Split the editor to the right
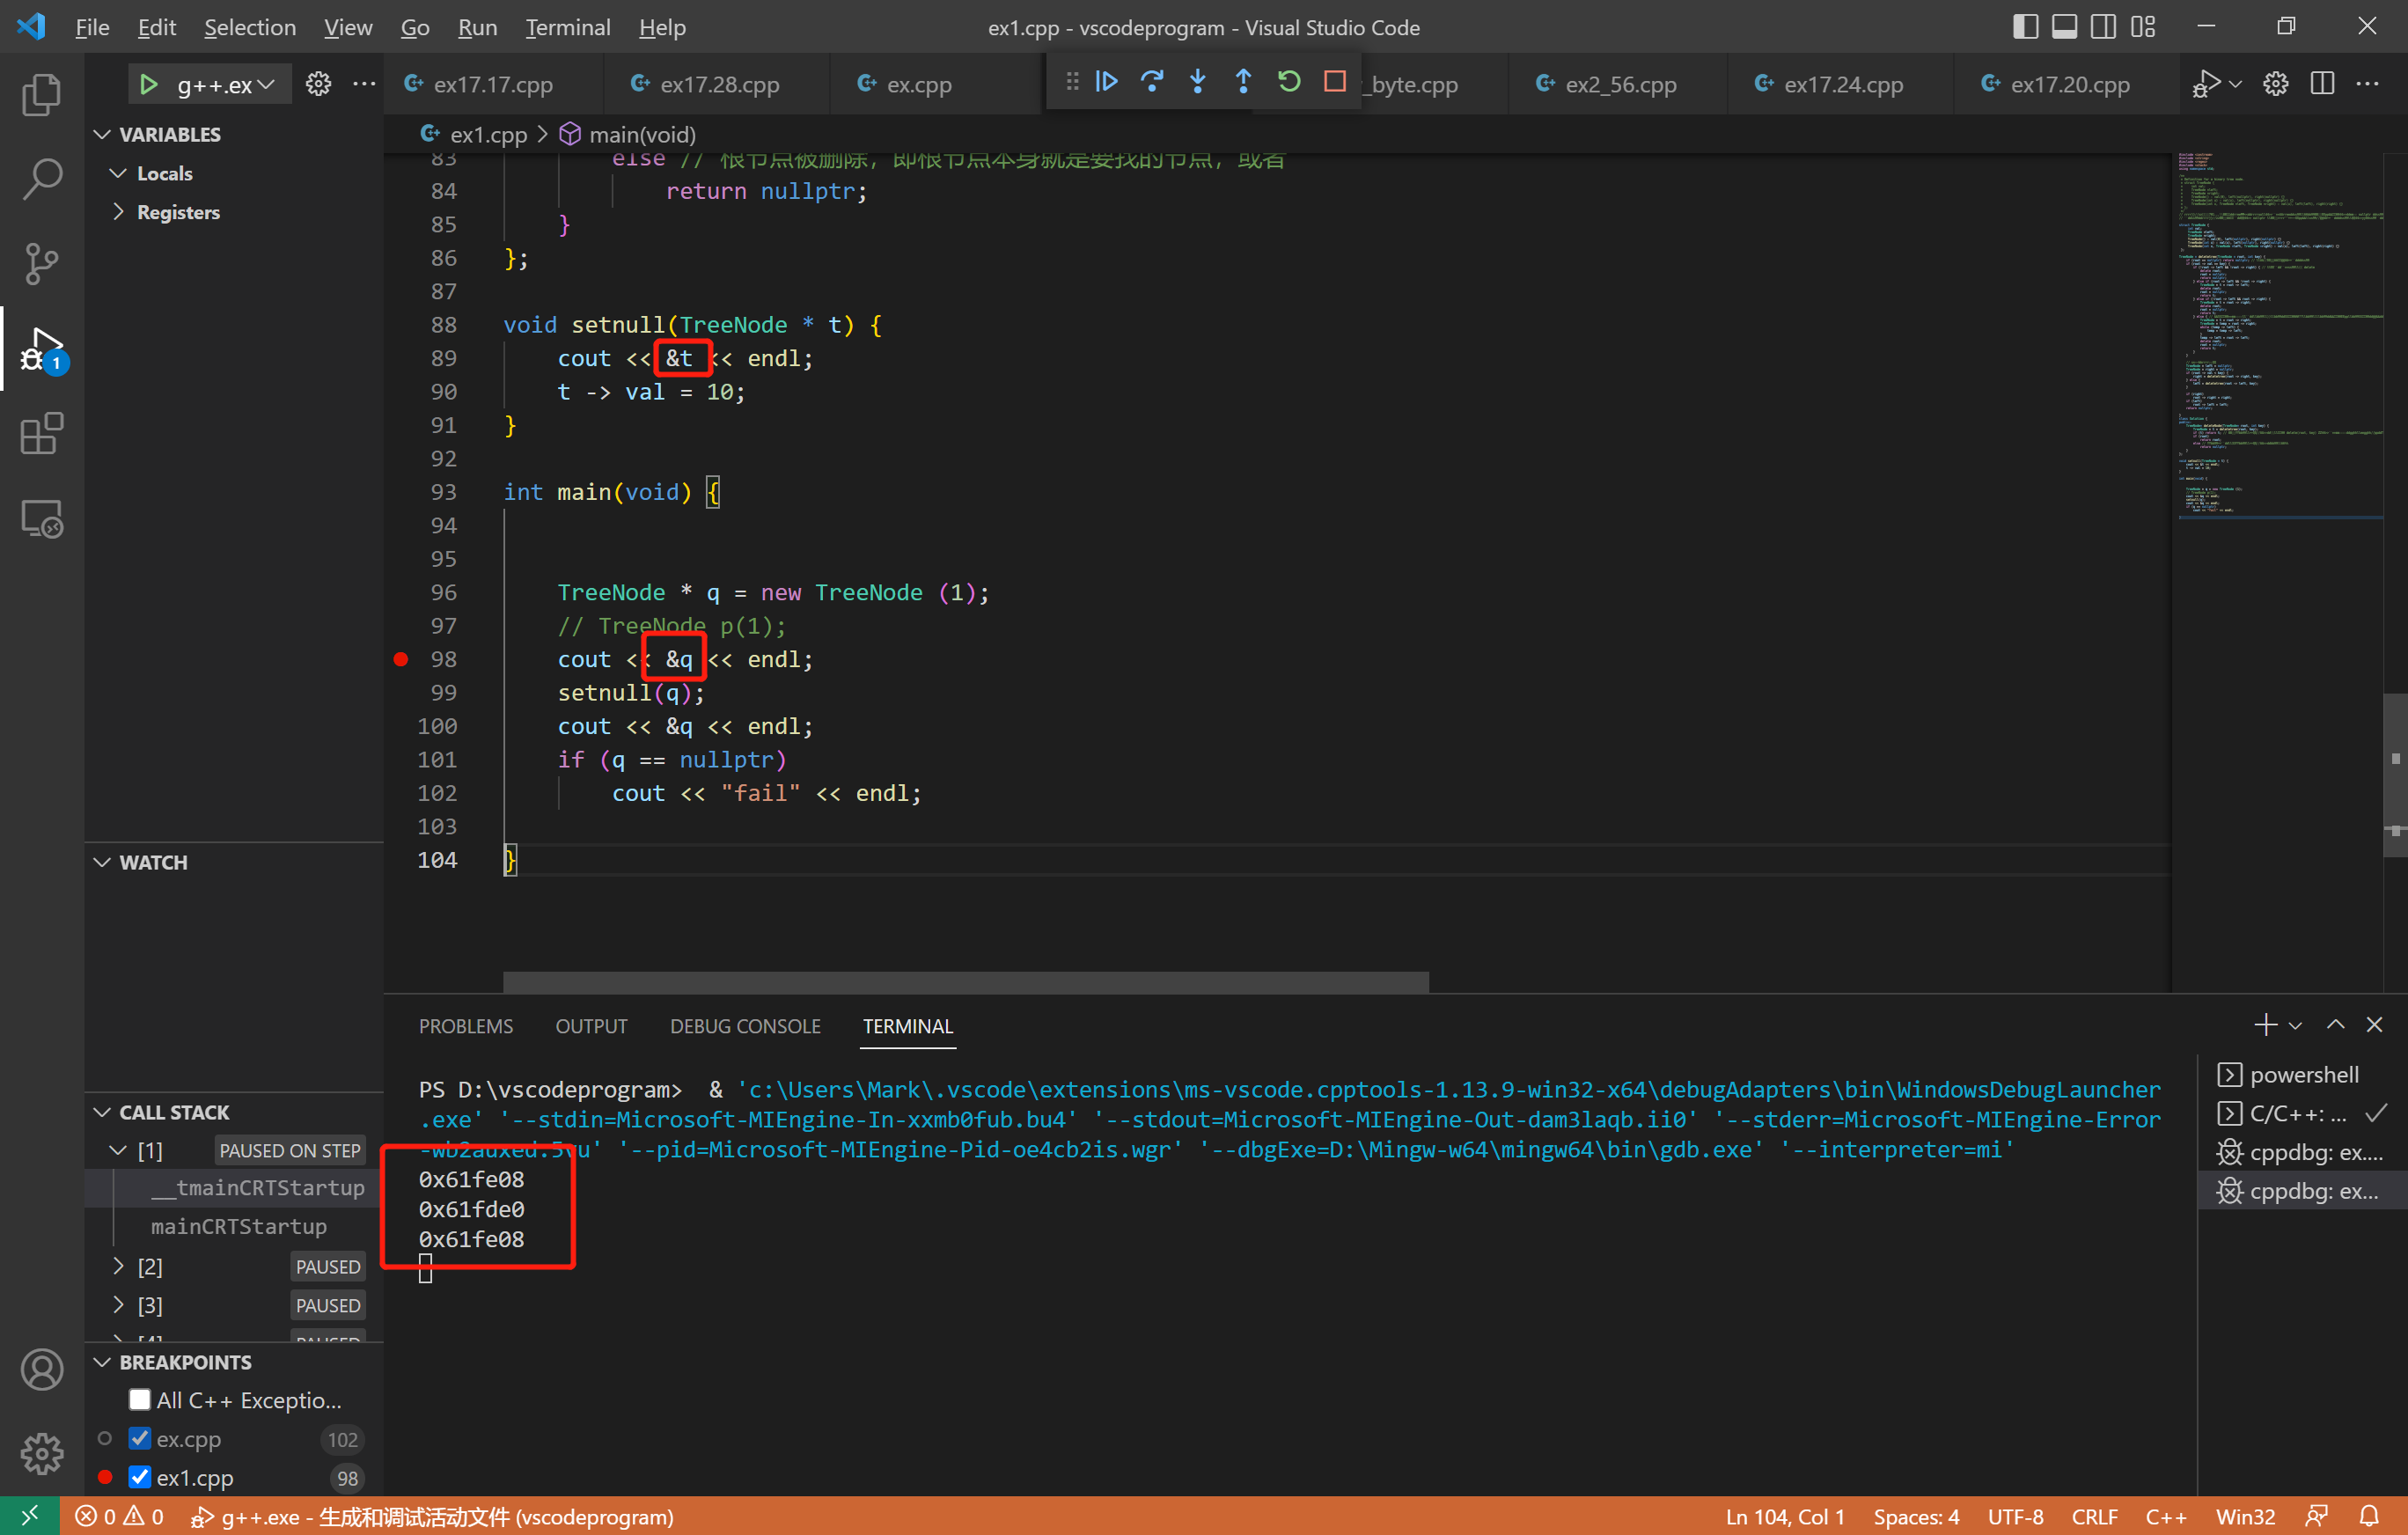Image resolution: width=2408 pixels, height=1535 pixels. 2322,84
